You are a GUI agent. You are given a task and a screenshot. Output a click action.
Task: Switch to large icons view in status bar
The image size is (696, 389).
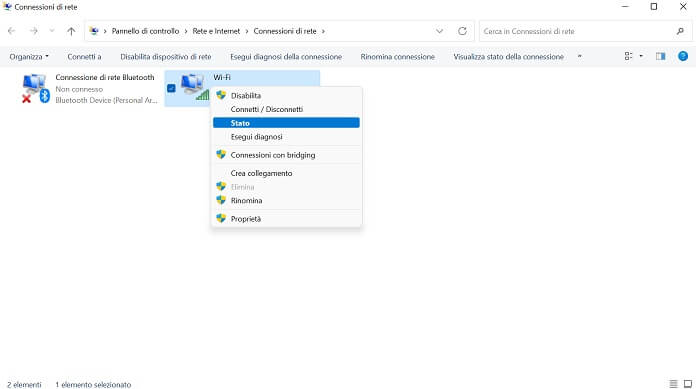(x=688, y=384)
